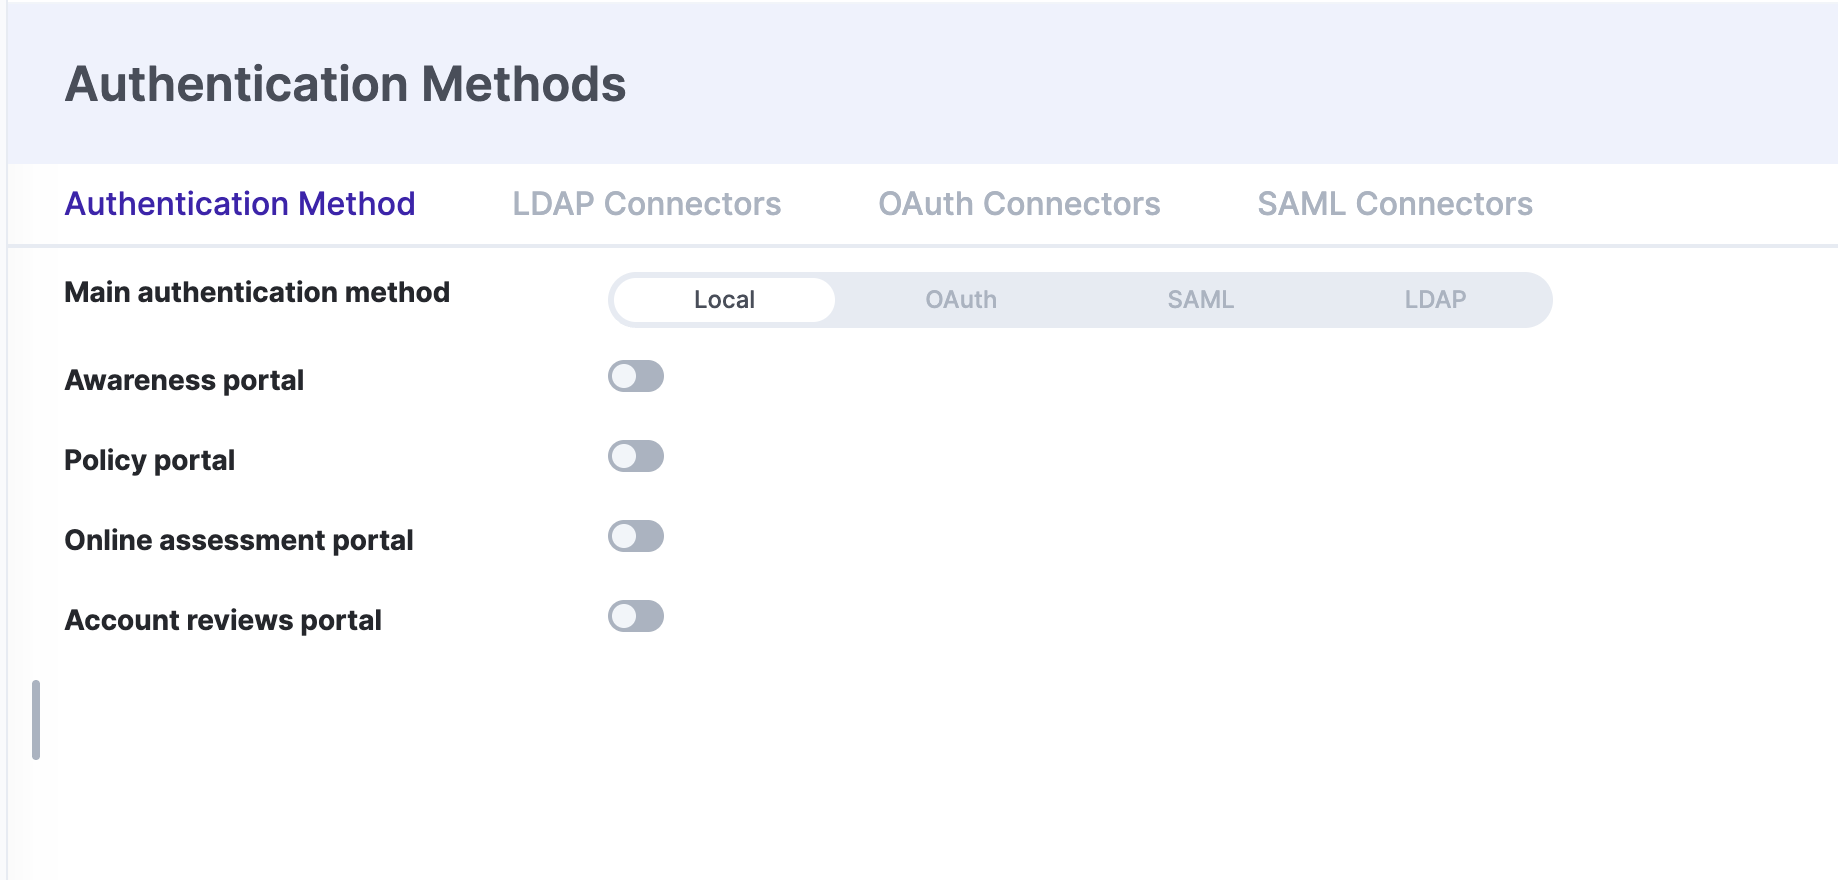Screen dimensions: 1838x880
Task: Click the Online assessment portal label
Action: (x=239, y=540)
